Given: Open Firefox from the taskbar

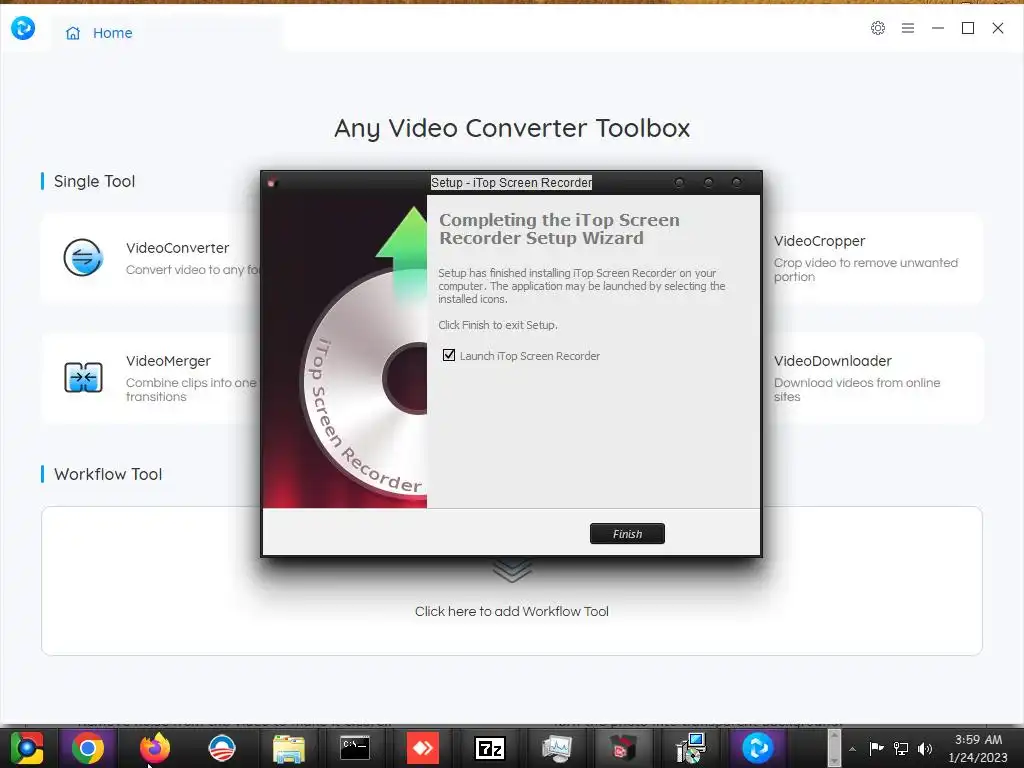Looking at the screenshot, I should (x=155, y=748).
